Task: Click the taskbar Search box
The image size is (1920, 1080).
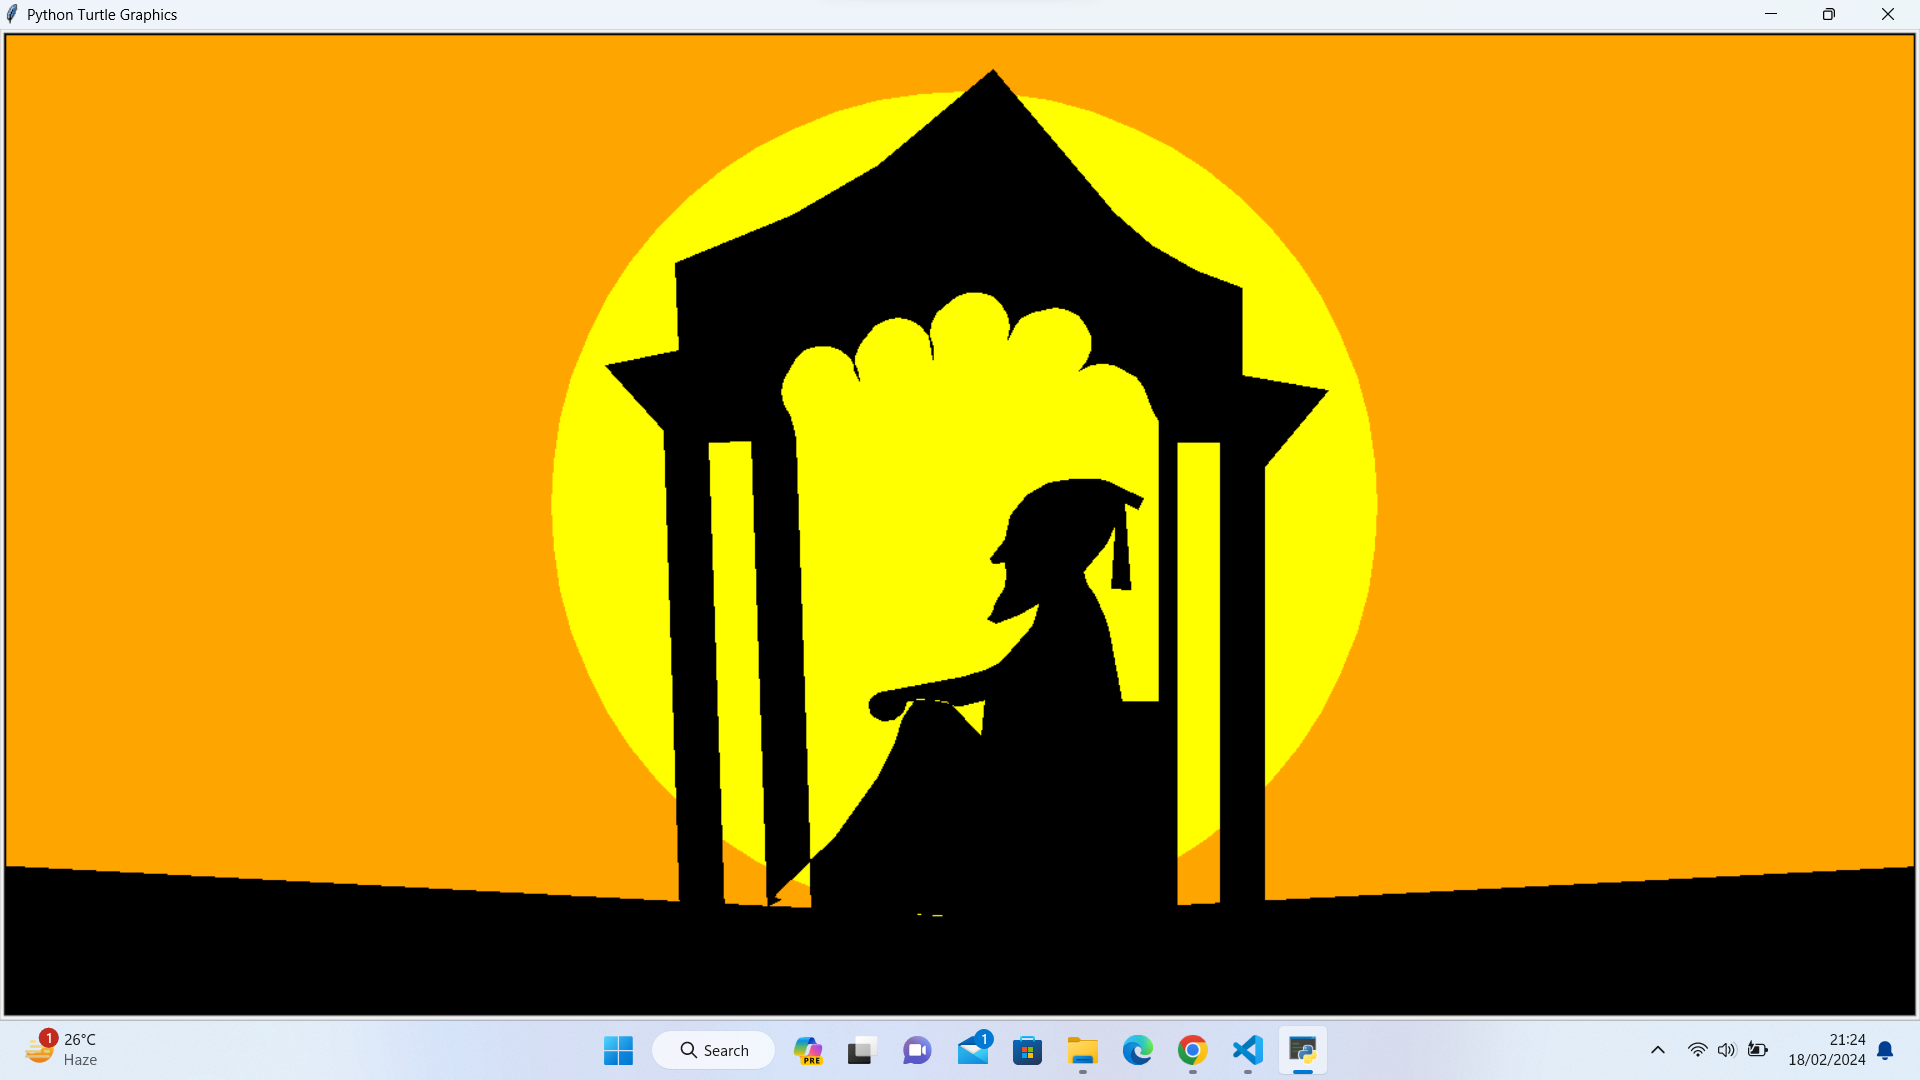Action: (x=714, y=1050)
